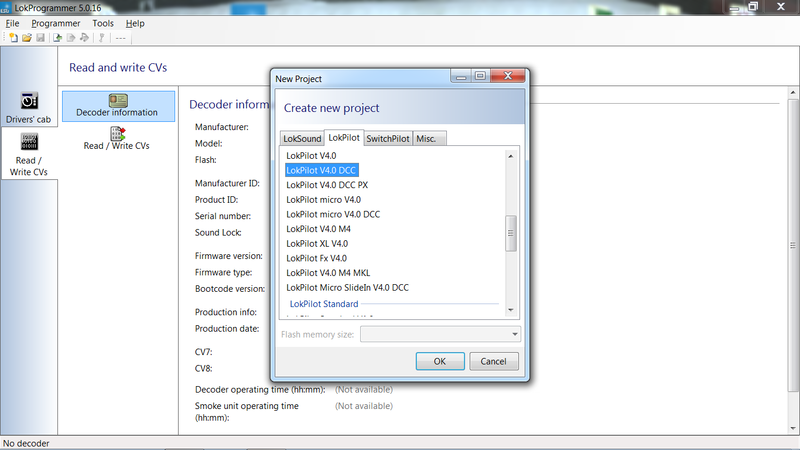Open the Help menu
This screenshot has width=800, height=450.
click(x=135, y=23)
